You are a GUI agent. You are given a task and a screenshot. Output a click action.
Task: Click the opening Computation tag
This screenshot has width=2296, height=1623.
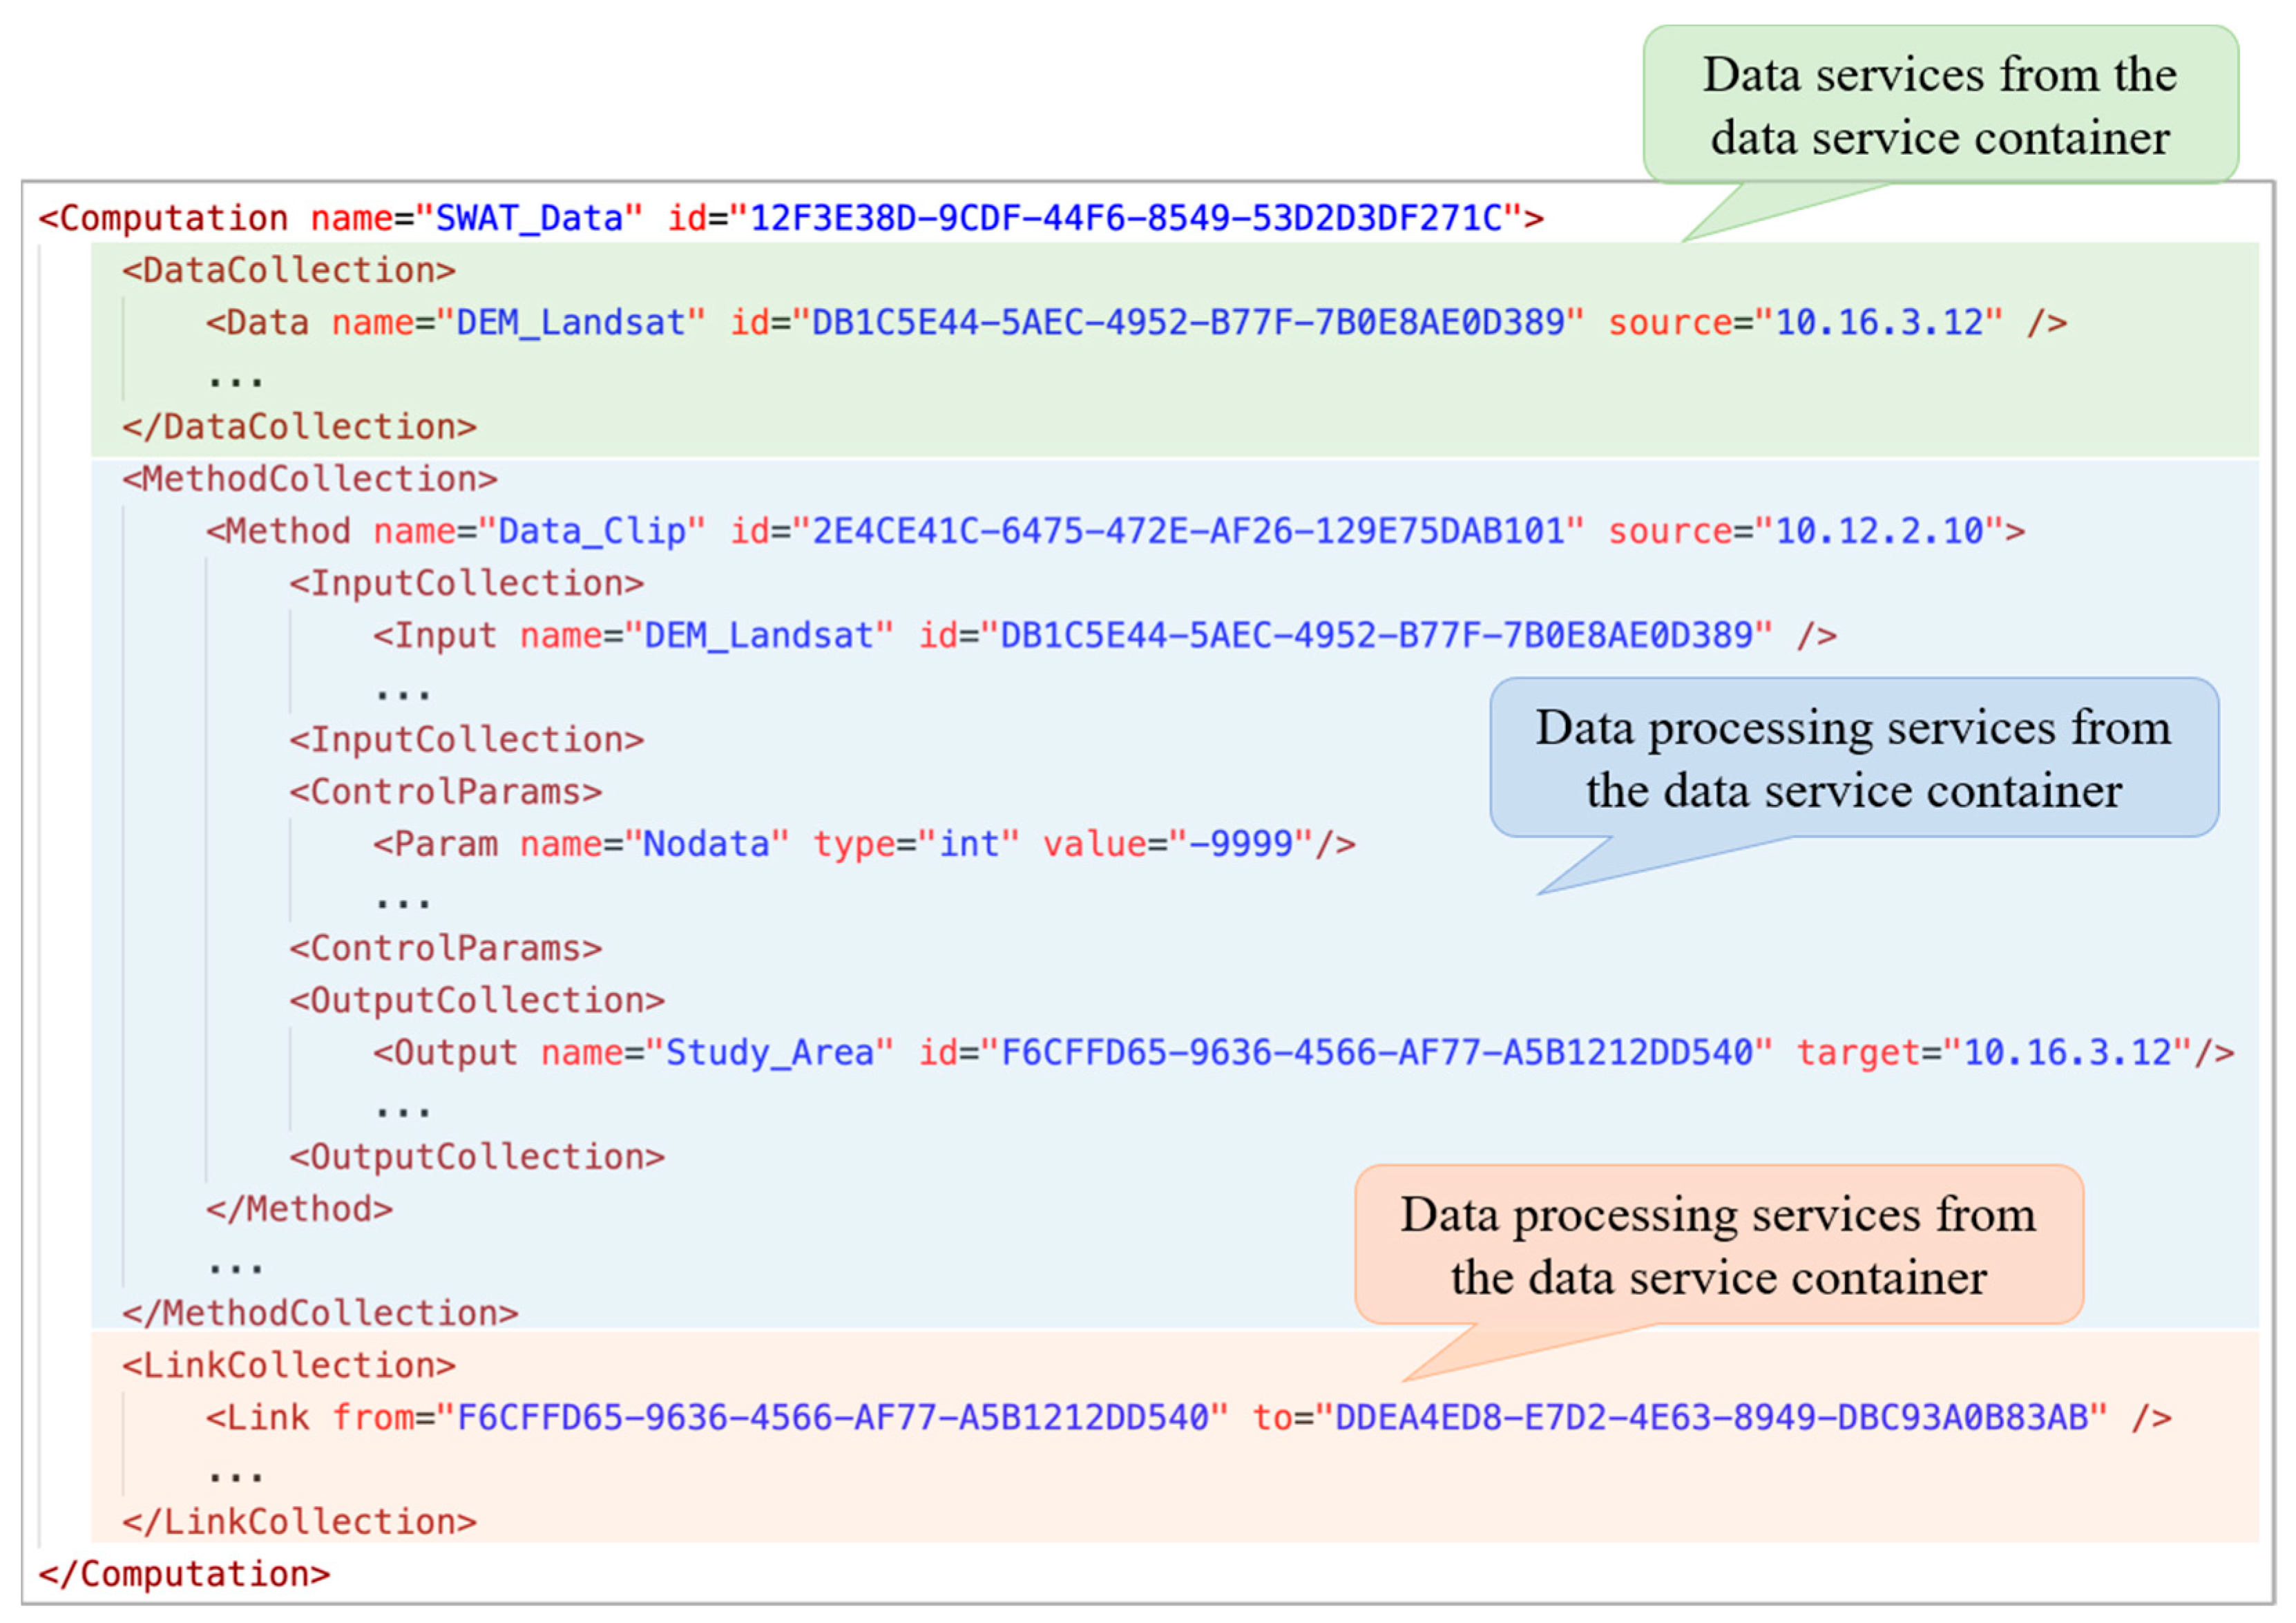(x=163, y=218)
